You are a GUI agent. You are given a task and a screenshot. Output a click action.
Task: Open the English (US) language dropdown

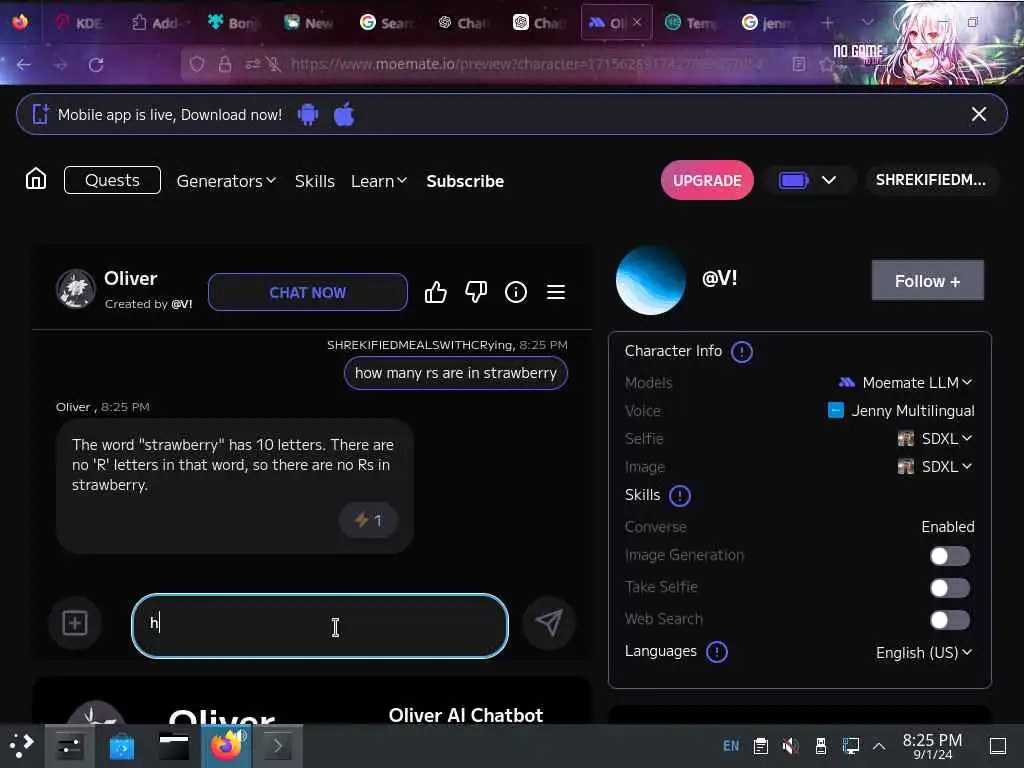924,652
